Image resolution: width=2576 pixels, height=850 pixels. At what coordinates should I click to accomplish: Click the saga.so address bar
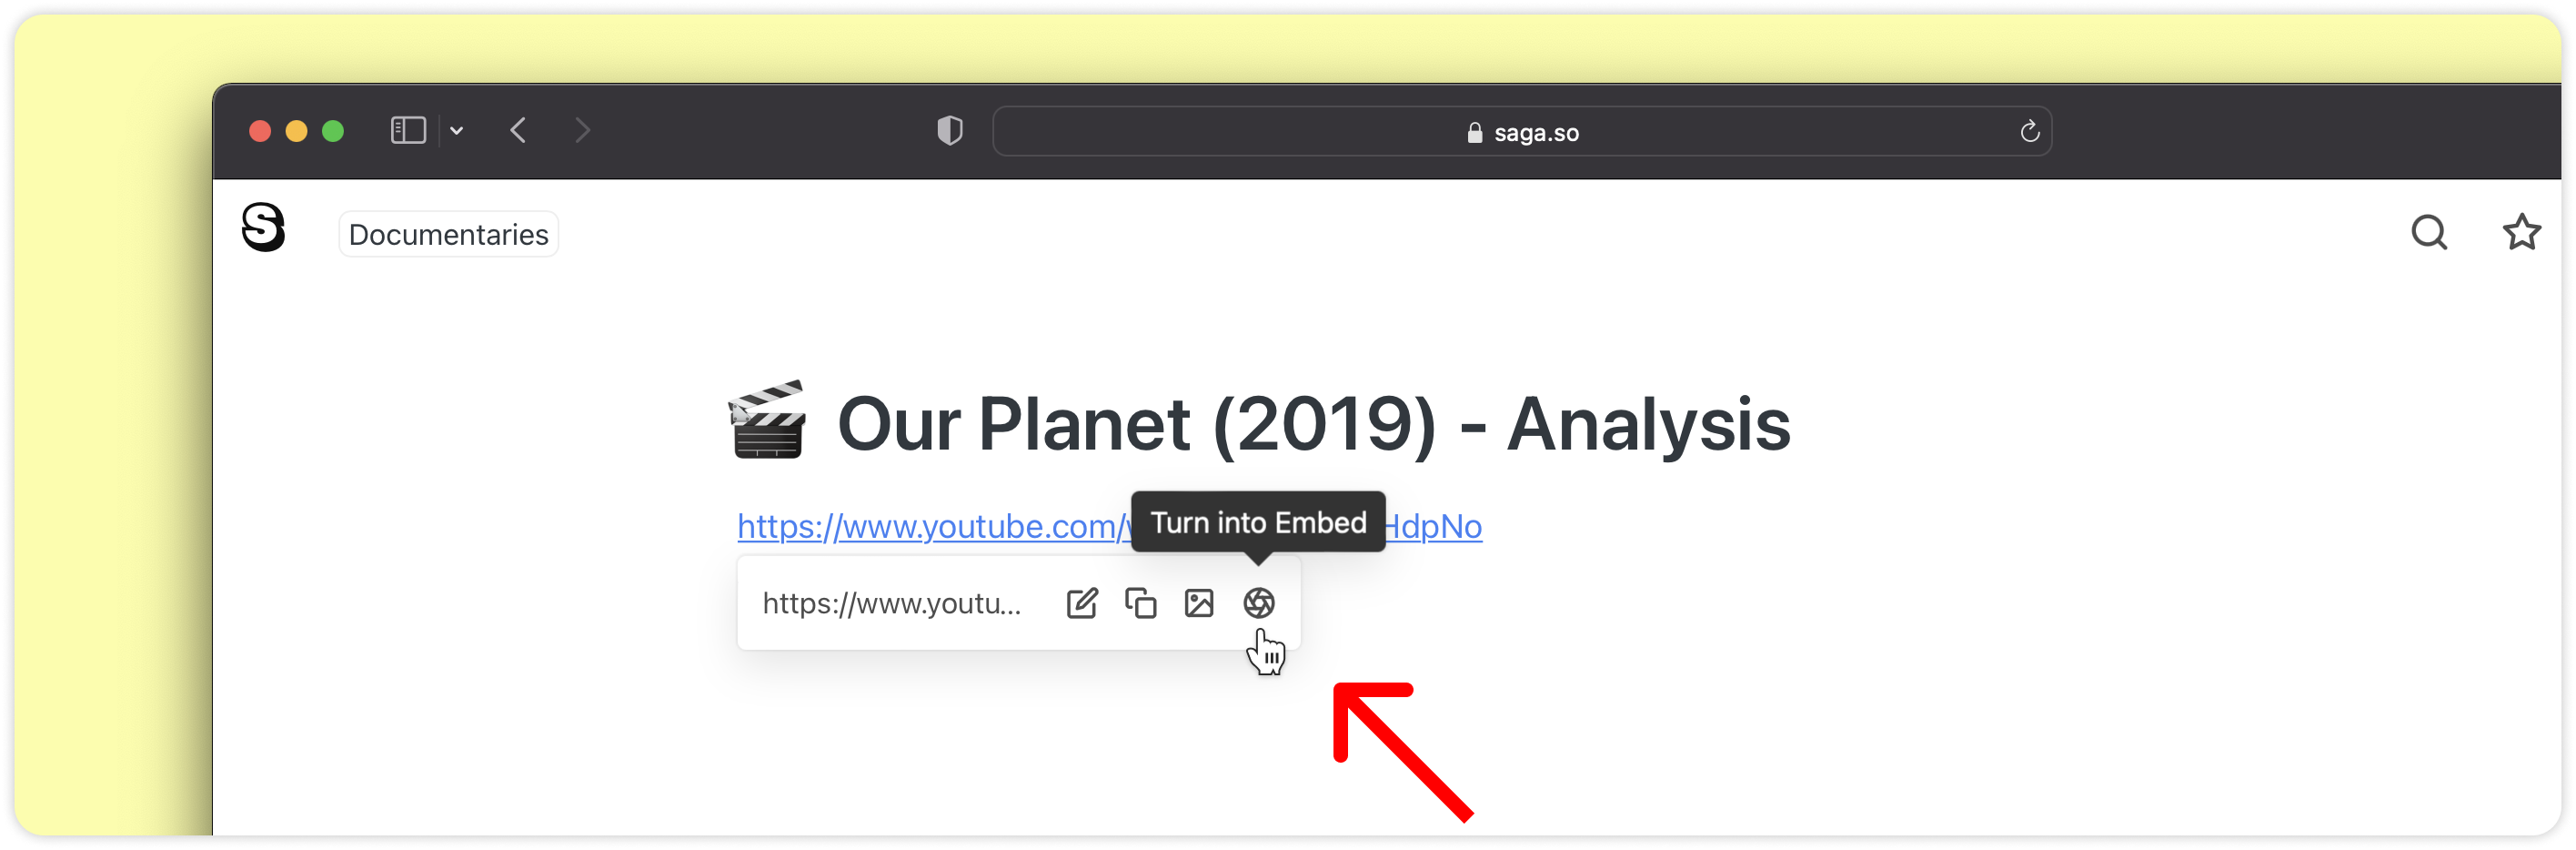coord(1520,132)
